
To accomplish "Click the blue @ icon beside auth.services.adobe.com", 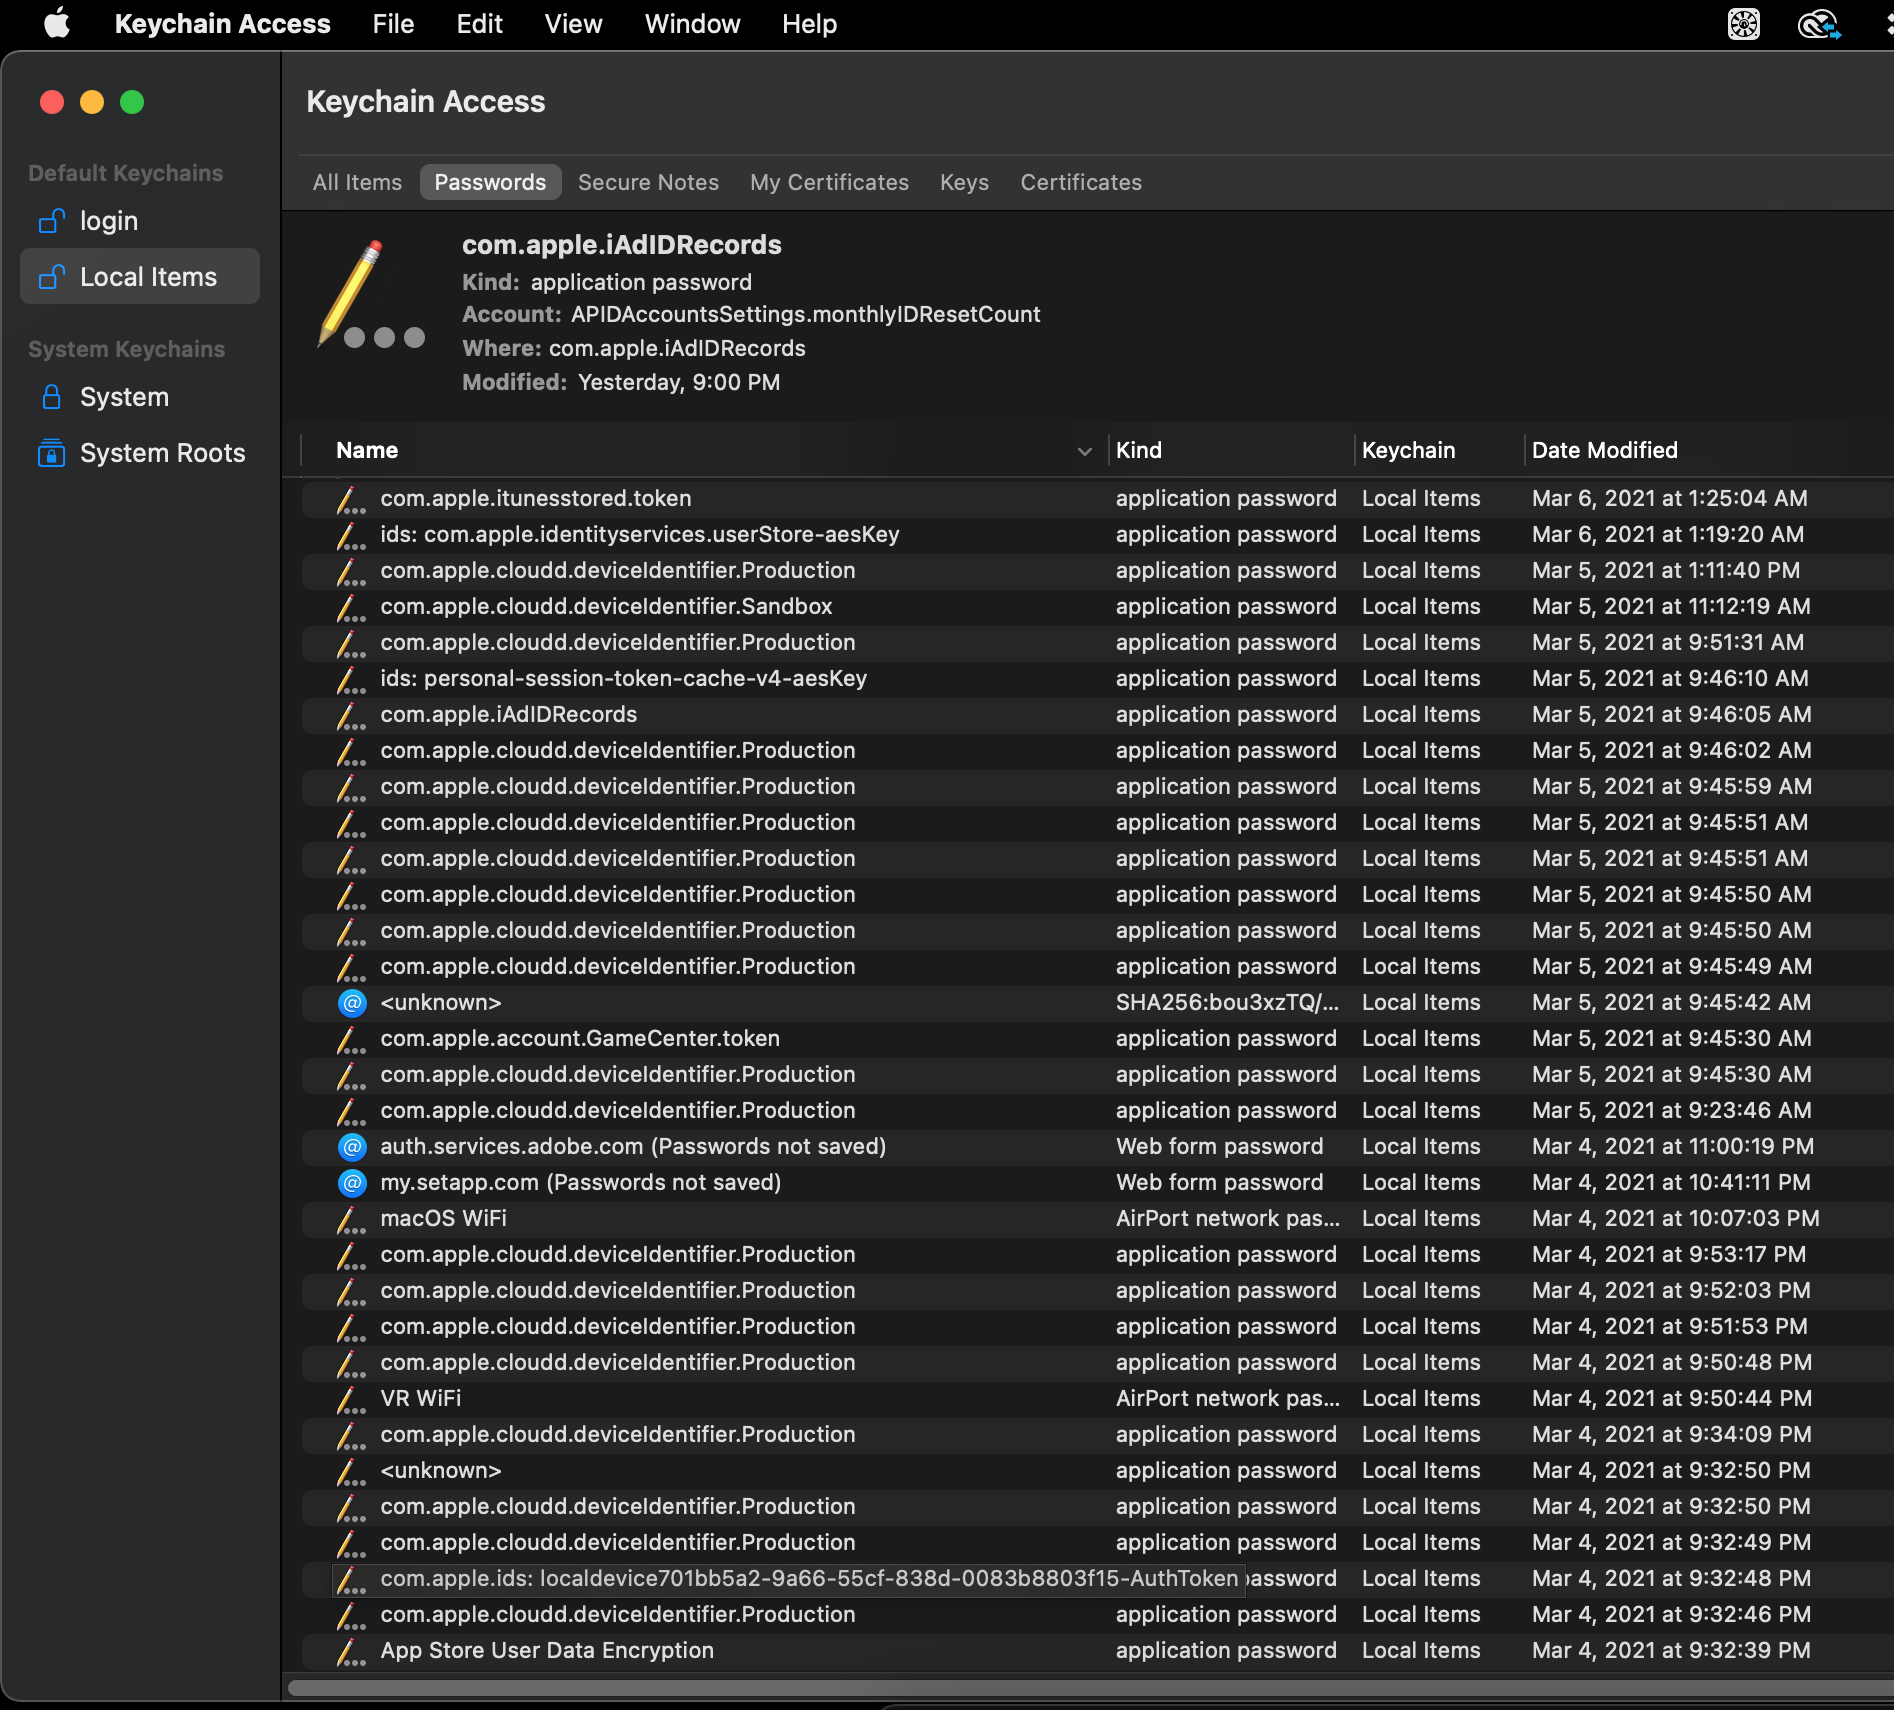I will point(352,1146).
